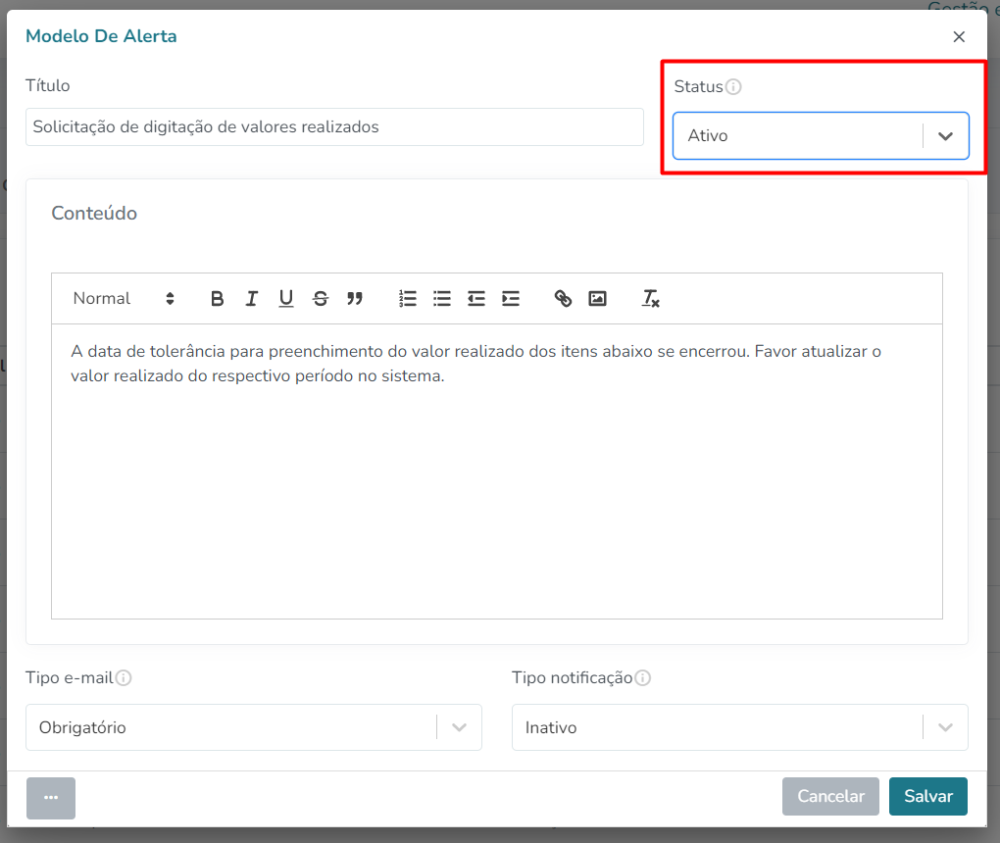Click into the Título input field
This screenshot has width=1000, height=843.
click(335, 127)
